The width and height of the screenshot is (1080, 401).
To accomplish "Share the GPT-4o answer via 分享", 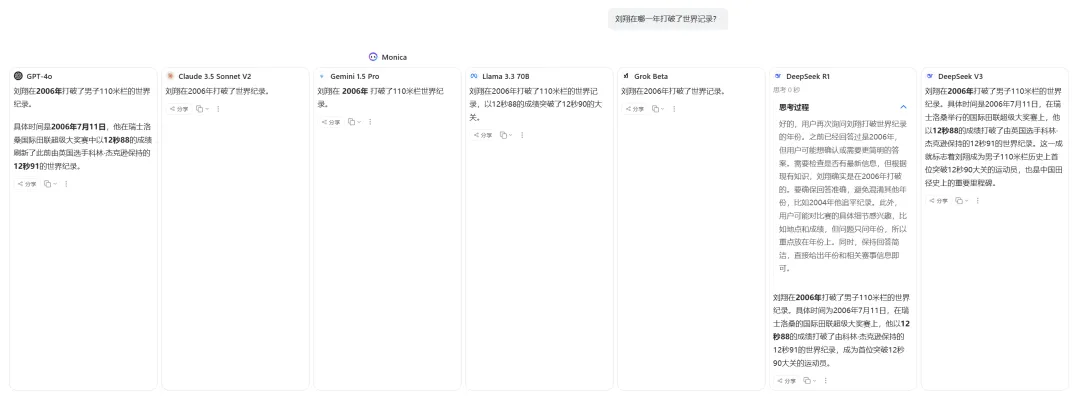I will (28, 184).
